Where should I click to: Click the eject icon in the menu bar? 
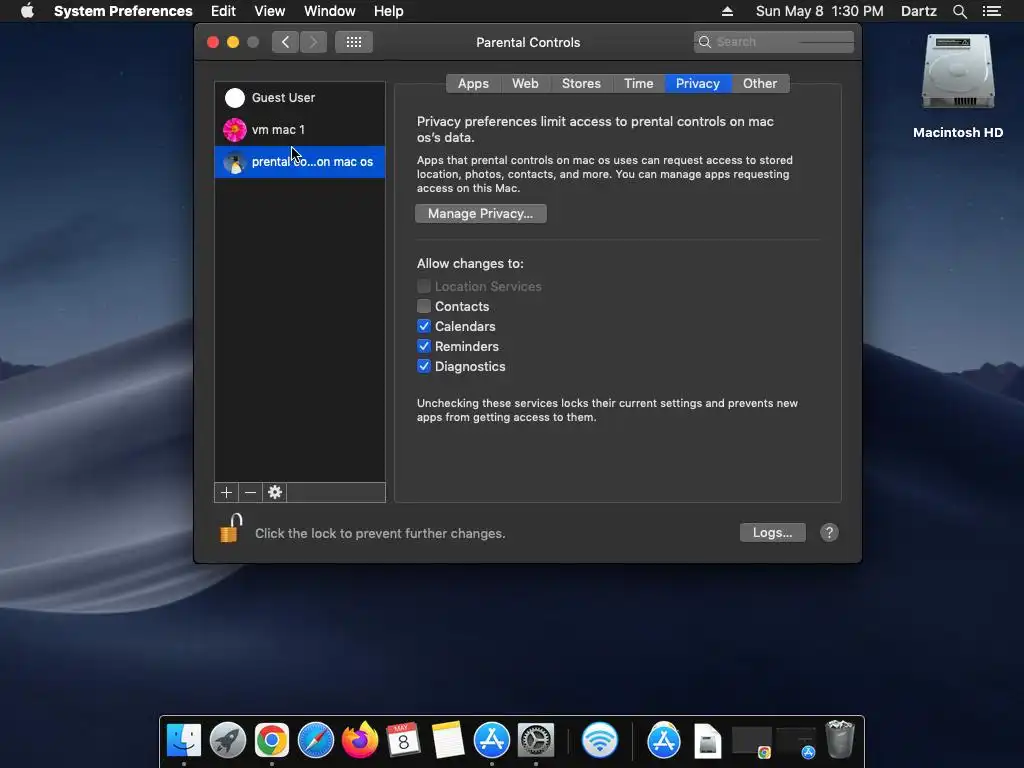pyautogui.click(x=727, y=11)
